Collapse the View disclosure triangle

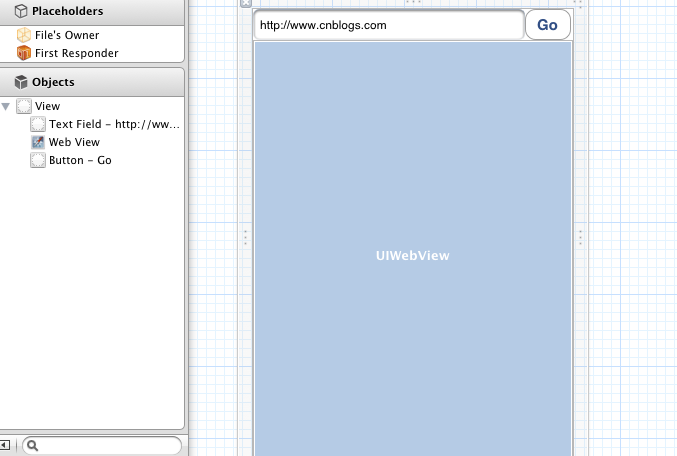click(6, 106)
